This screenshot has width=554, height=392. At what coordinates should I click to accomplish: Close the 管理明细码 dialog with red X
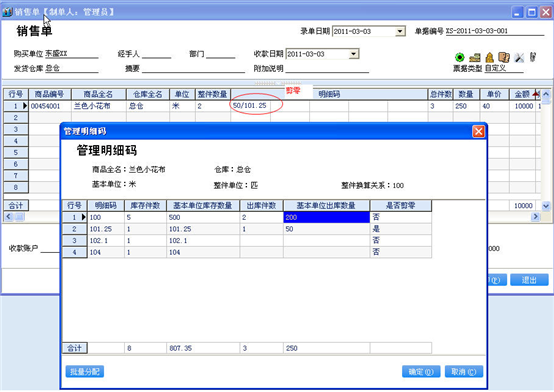(x=478, y=131)
